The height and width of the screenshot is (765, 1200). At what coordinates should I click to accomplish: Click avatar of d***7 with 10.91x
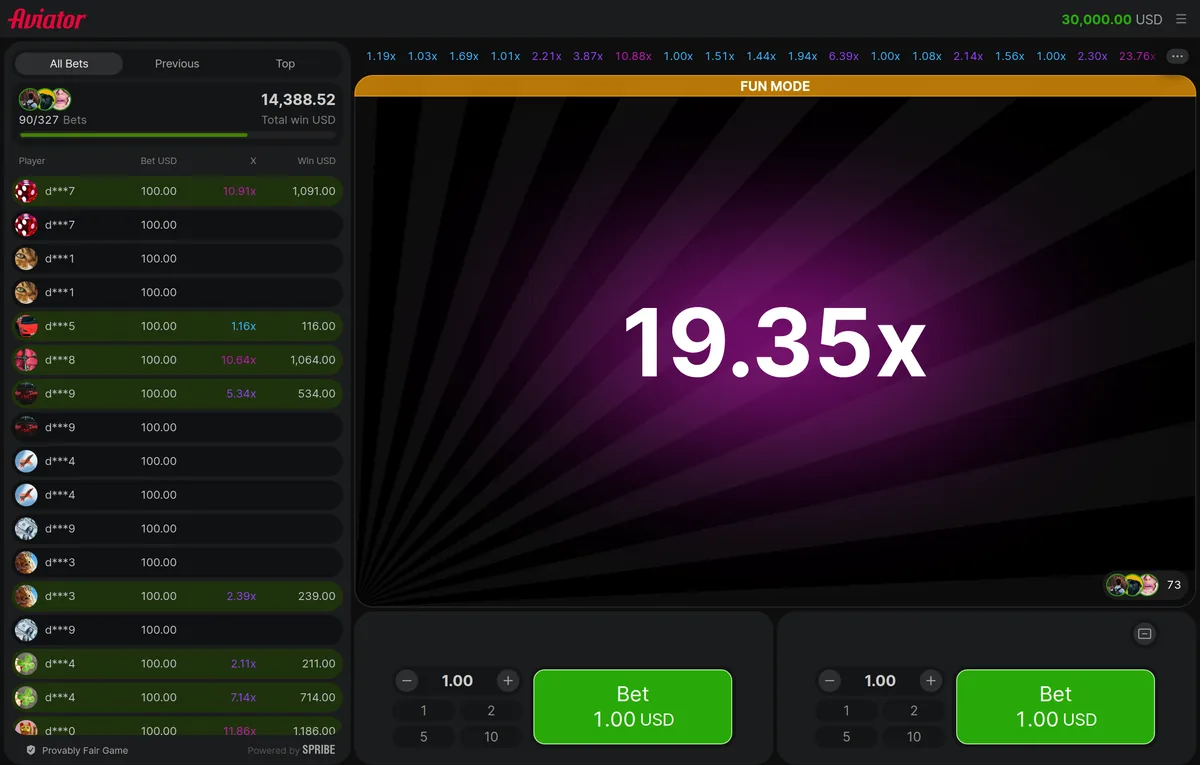coord(26,191)
